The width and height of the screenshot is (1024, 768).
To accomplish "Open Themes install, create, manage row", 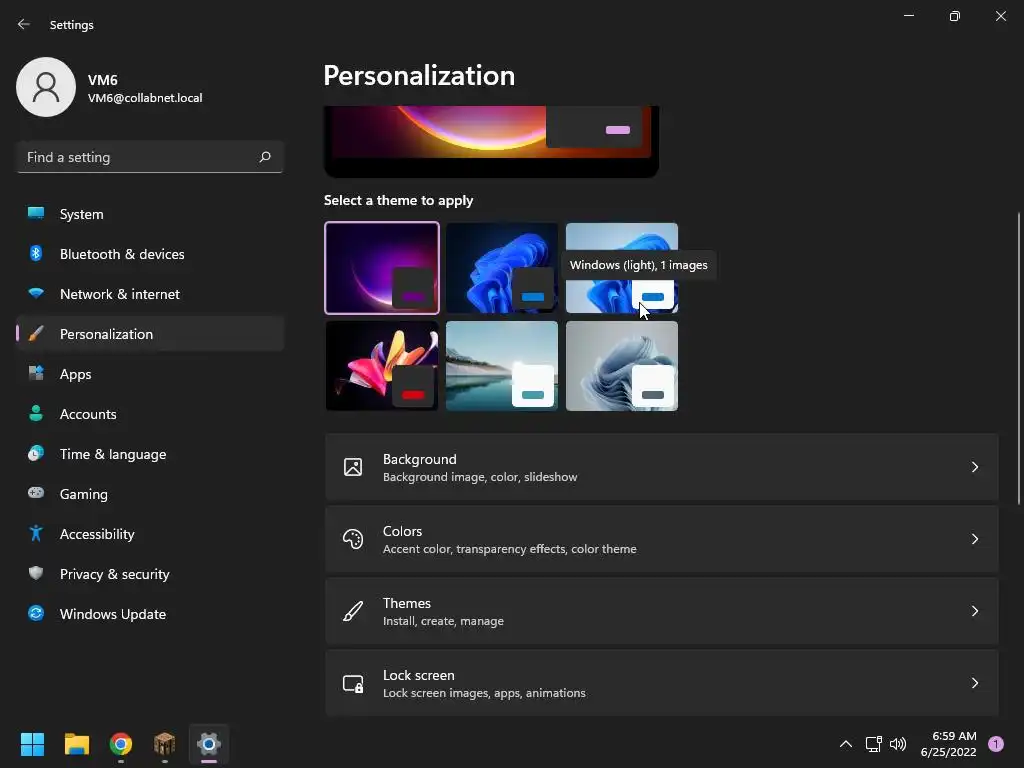I will 662,611.
